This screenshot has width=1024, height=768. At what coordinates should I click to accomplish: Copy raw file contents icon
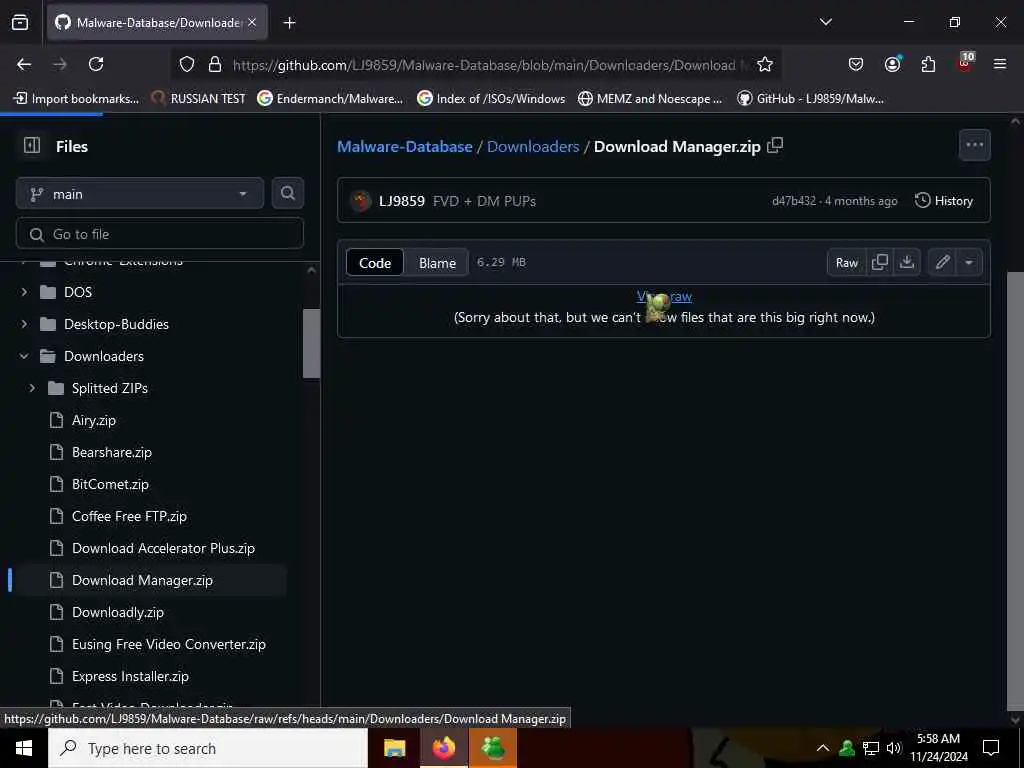tap(880, 262)
